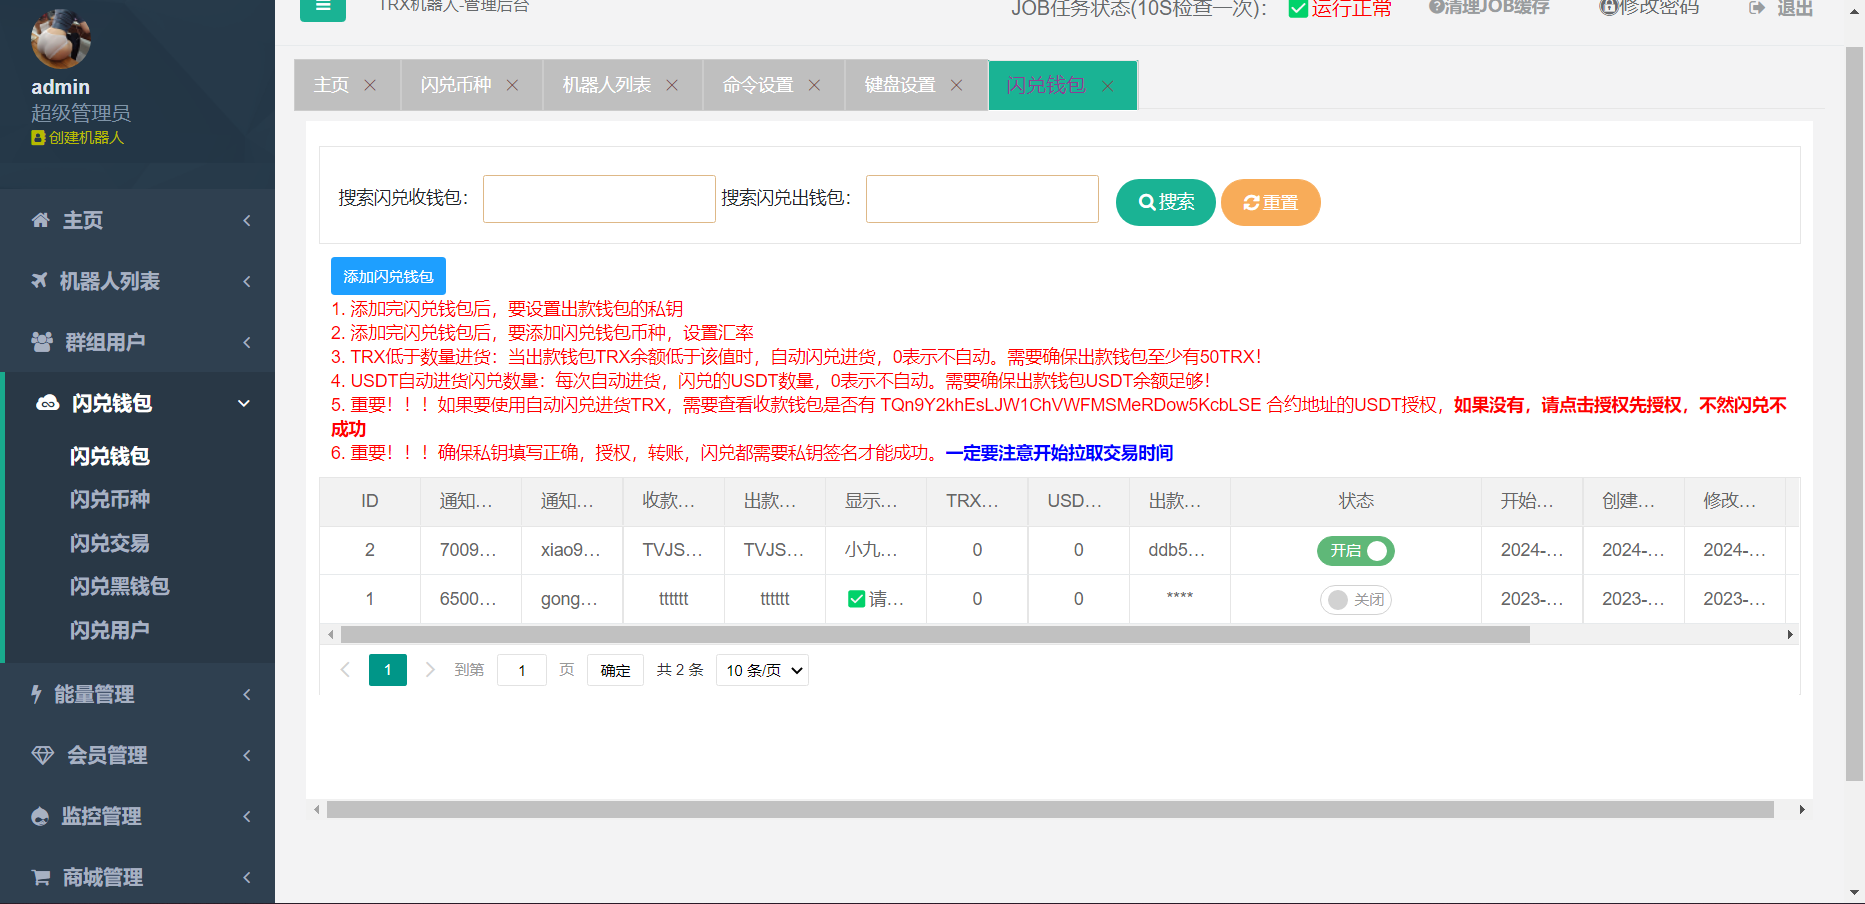Expand the 会员管理 sidebar chevron

(247, 755)
